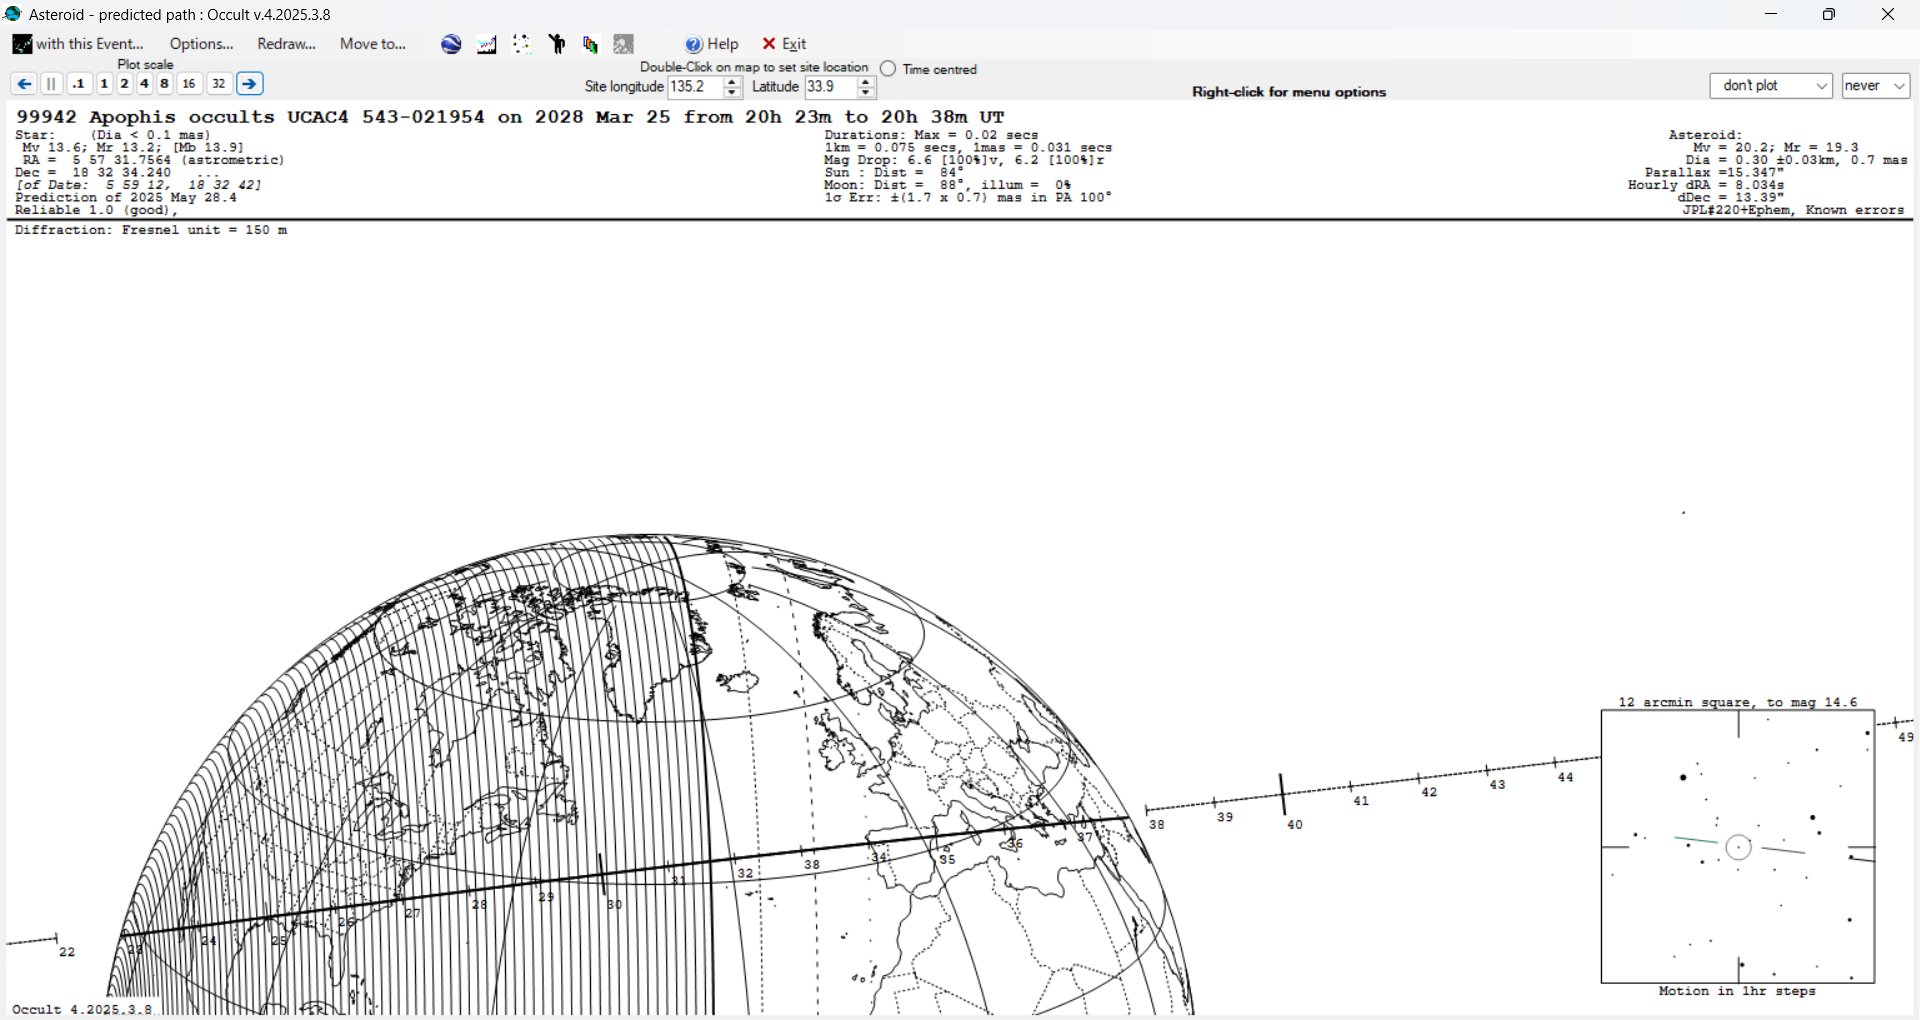1920x1020 pixels.
Task: Decrease Site longitude with down spinner
Action: click(732, 93)
